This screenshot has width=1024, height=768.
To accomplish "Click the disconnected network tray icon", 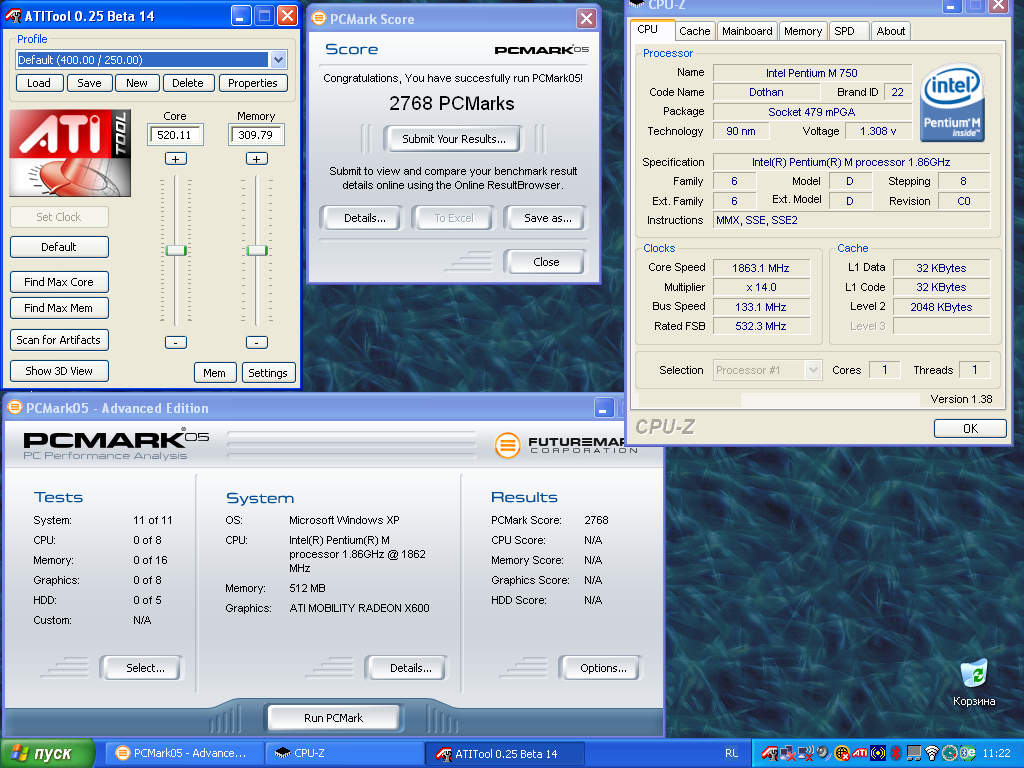I will pyautogui.click(x=788, y=753).
